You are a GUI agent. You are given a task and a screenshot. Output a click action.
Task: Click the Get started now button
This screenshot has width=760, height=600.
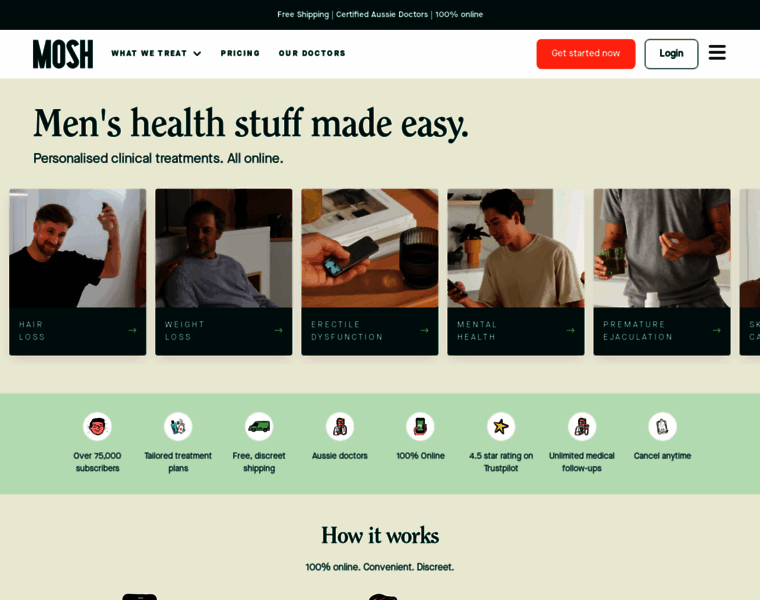pyautogui.click(x=586, y=54)
